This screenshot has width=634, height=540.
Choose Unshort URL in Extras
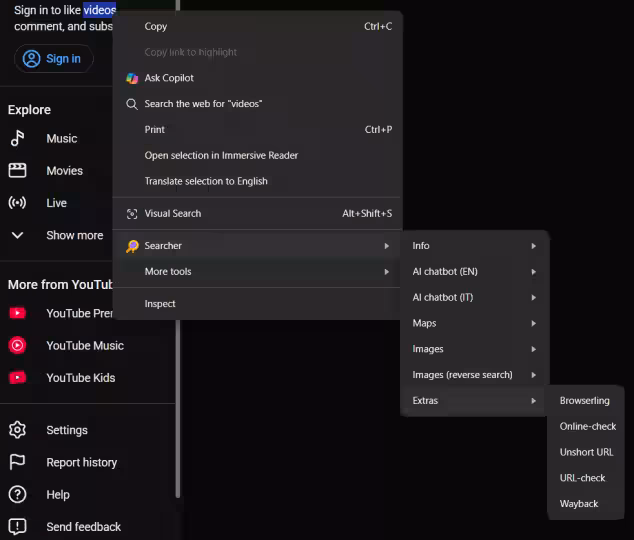point(586,452)
